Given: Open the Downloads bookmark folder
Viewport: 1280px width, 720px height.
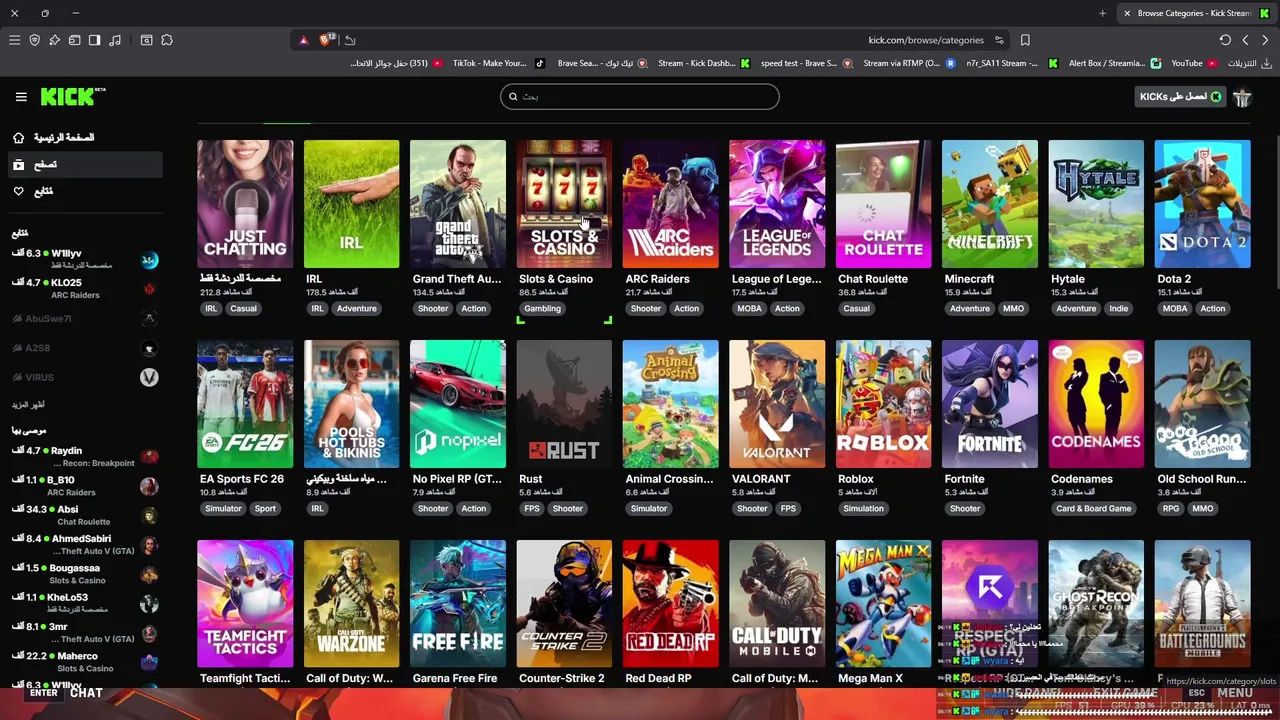Looking at the screenshot, I should (x=1249, y=63).
